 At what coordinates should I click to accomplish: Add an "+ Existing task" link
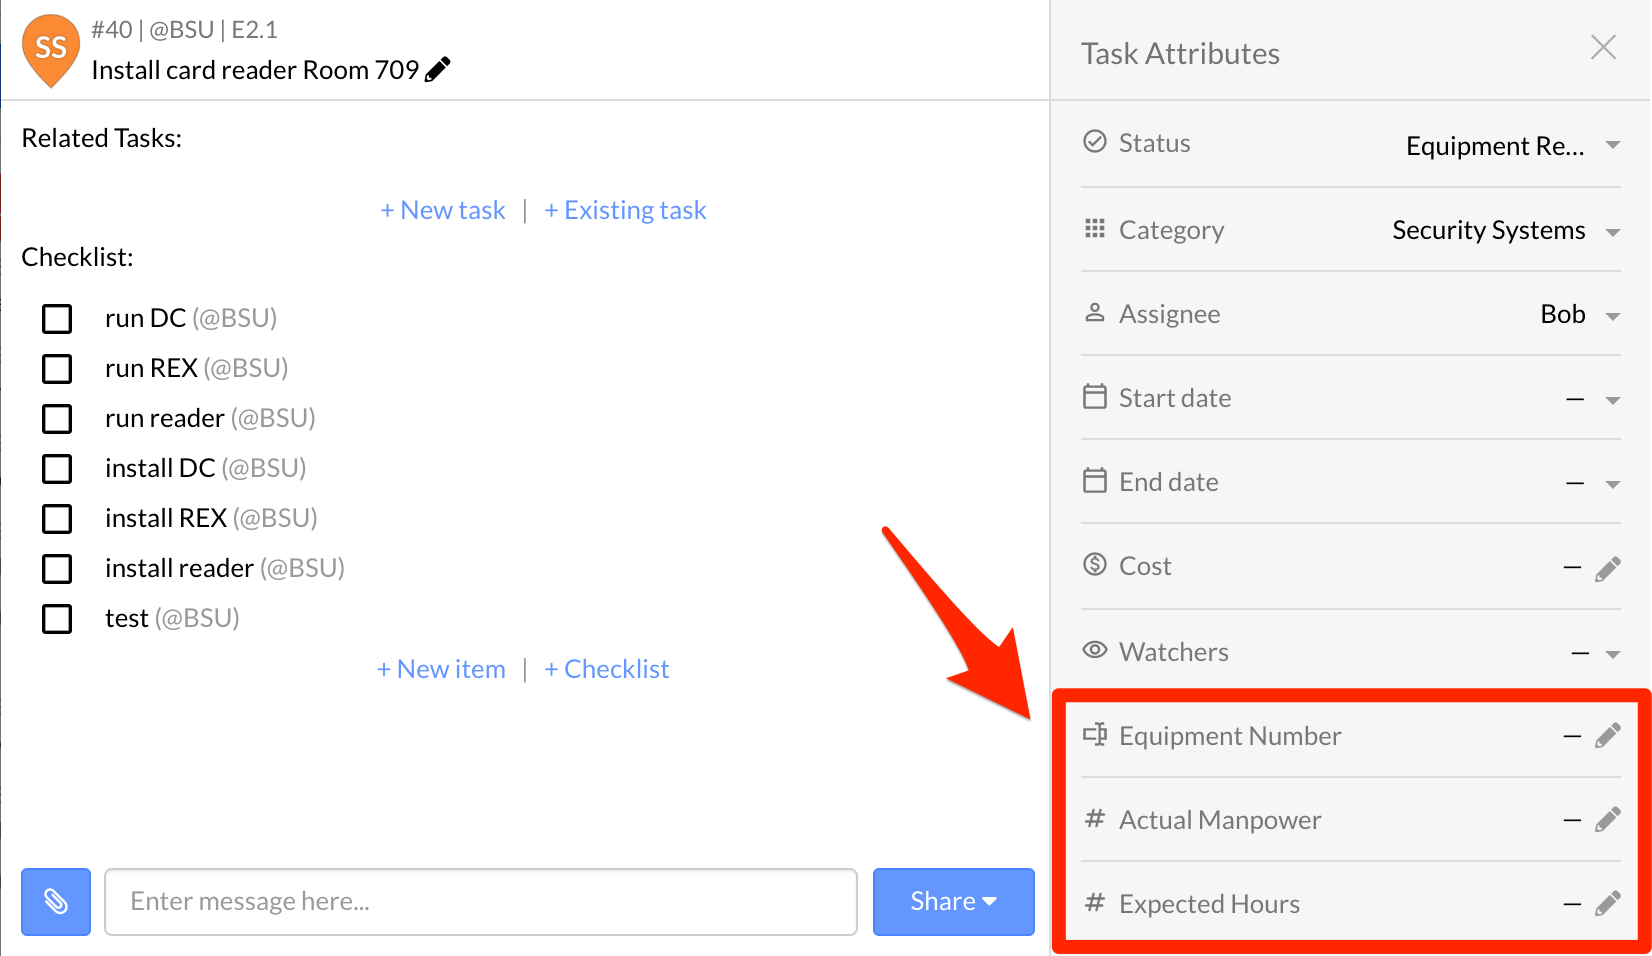point(625,210)
